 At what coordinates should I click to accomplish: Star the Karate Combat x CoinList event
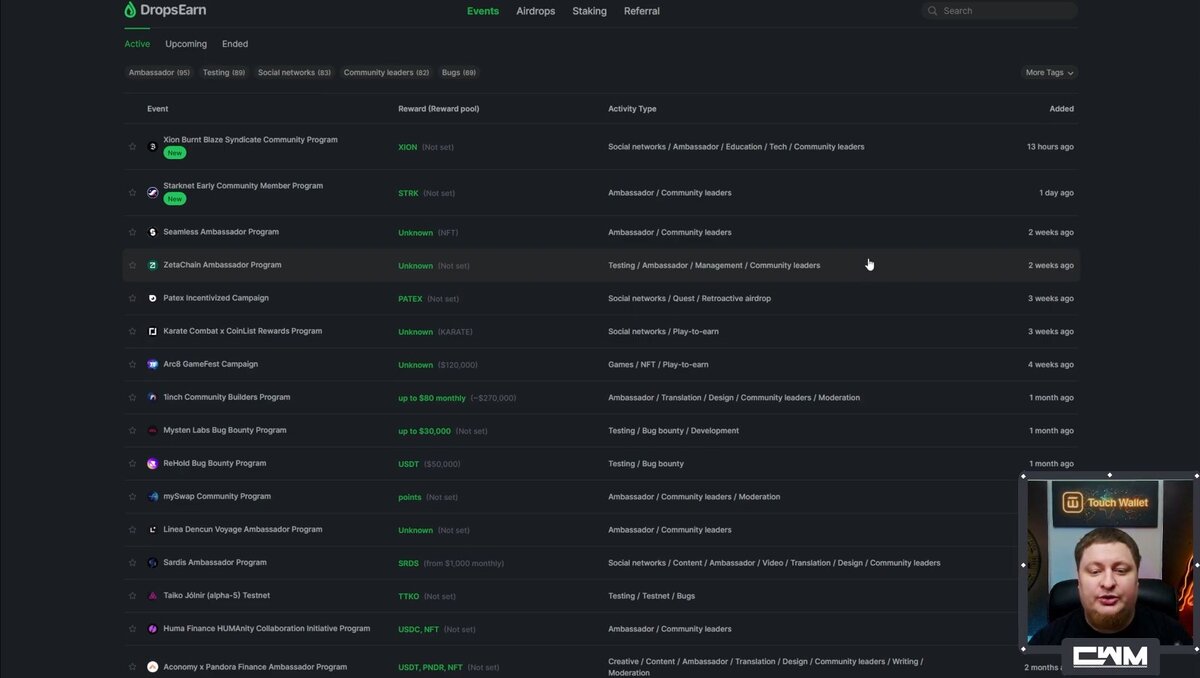tap(132, 331)
